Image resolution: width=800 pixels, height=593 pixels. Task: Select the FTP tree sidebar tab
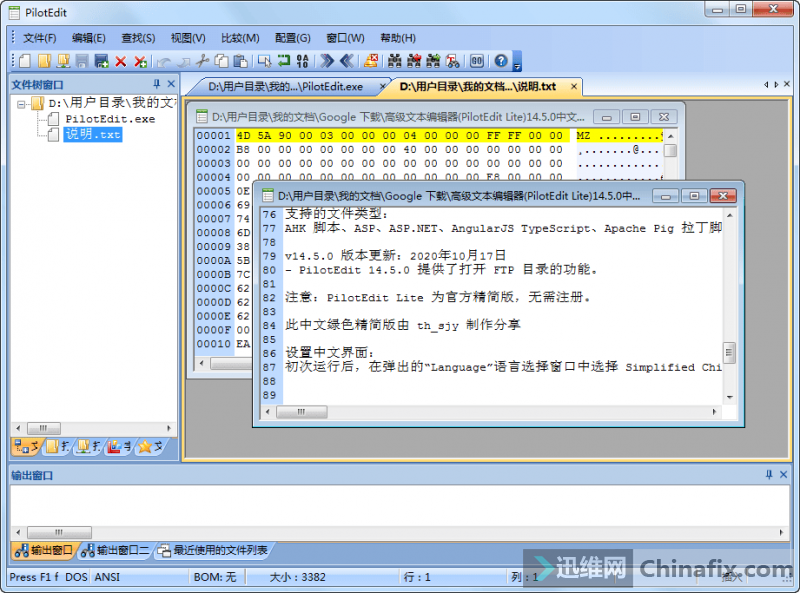88,447
